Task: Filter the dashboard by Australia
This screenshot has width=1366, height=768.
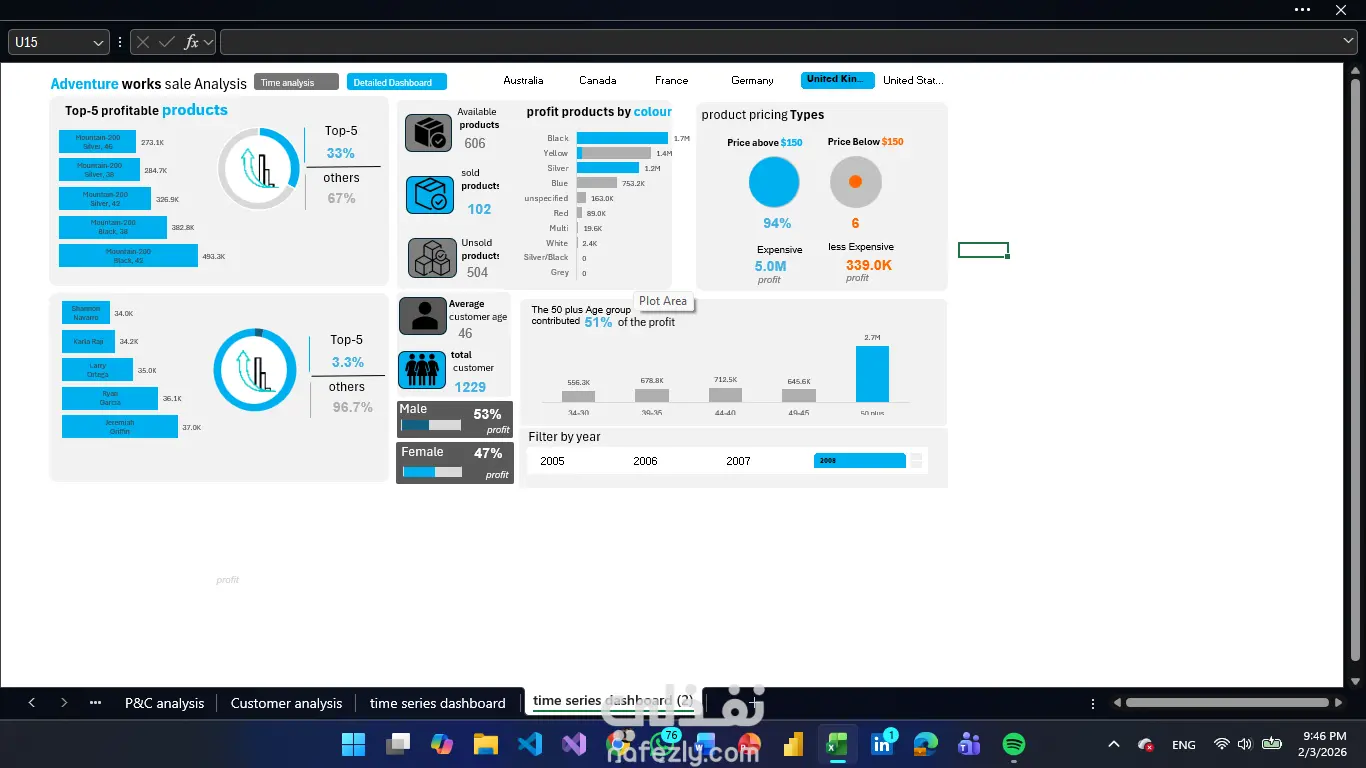Action: click(523, 80)
